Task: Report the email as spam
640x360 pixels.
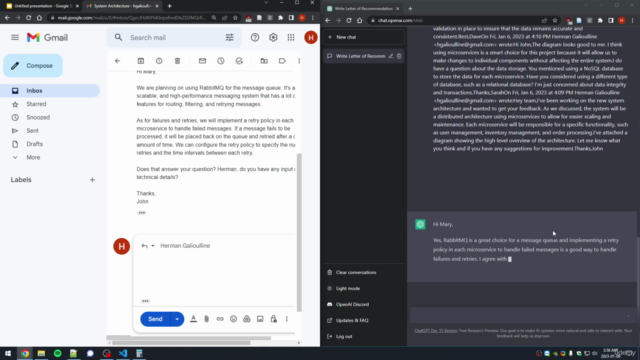Action: click(159, 61)
